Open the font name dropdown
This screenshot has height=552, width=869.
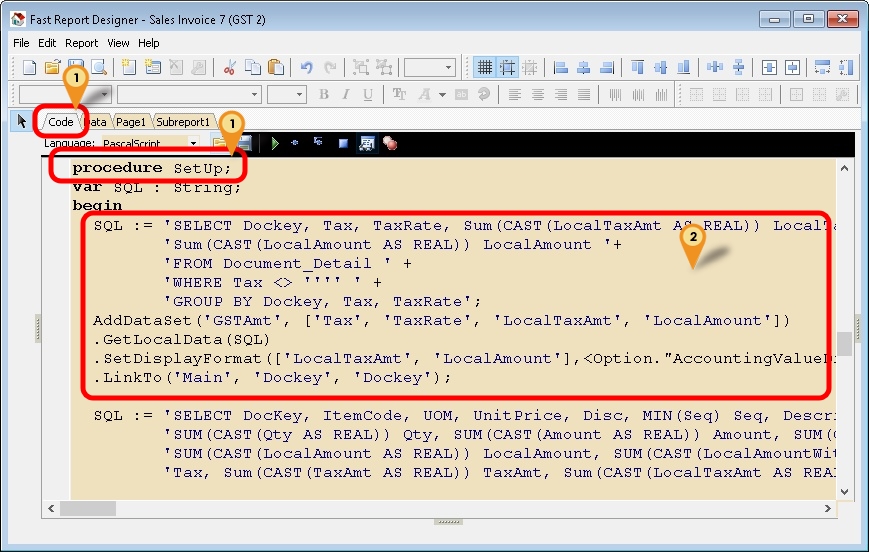coord(254,94)
